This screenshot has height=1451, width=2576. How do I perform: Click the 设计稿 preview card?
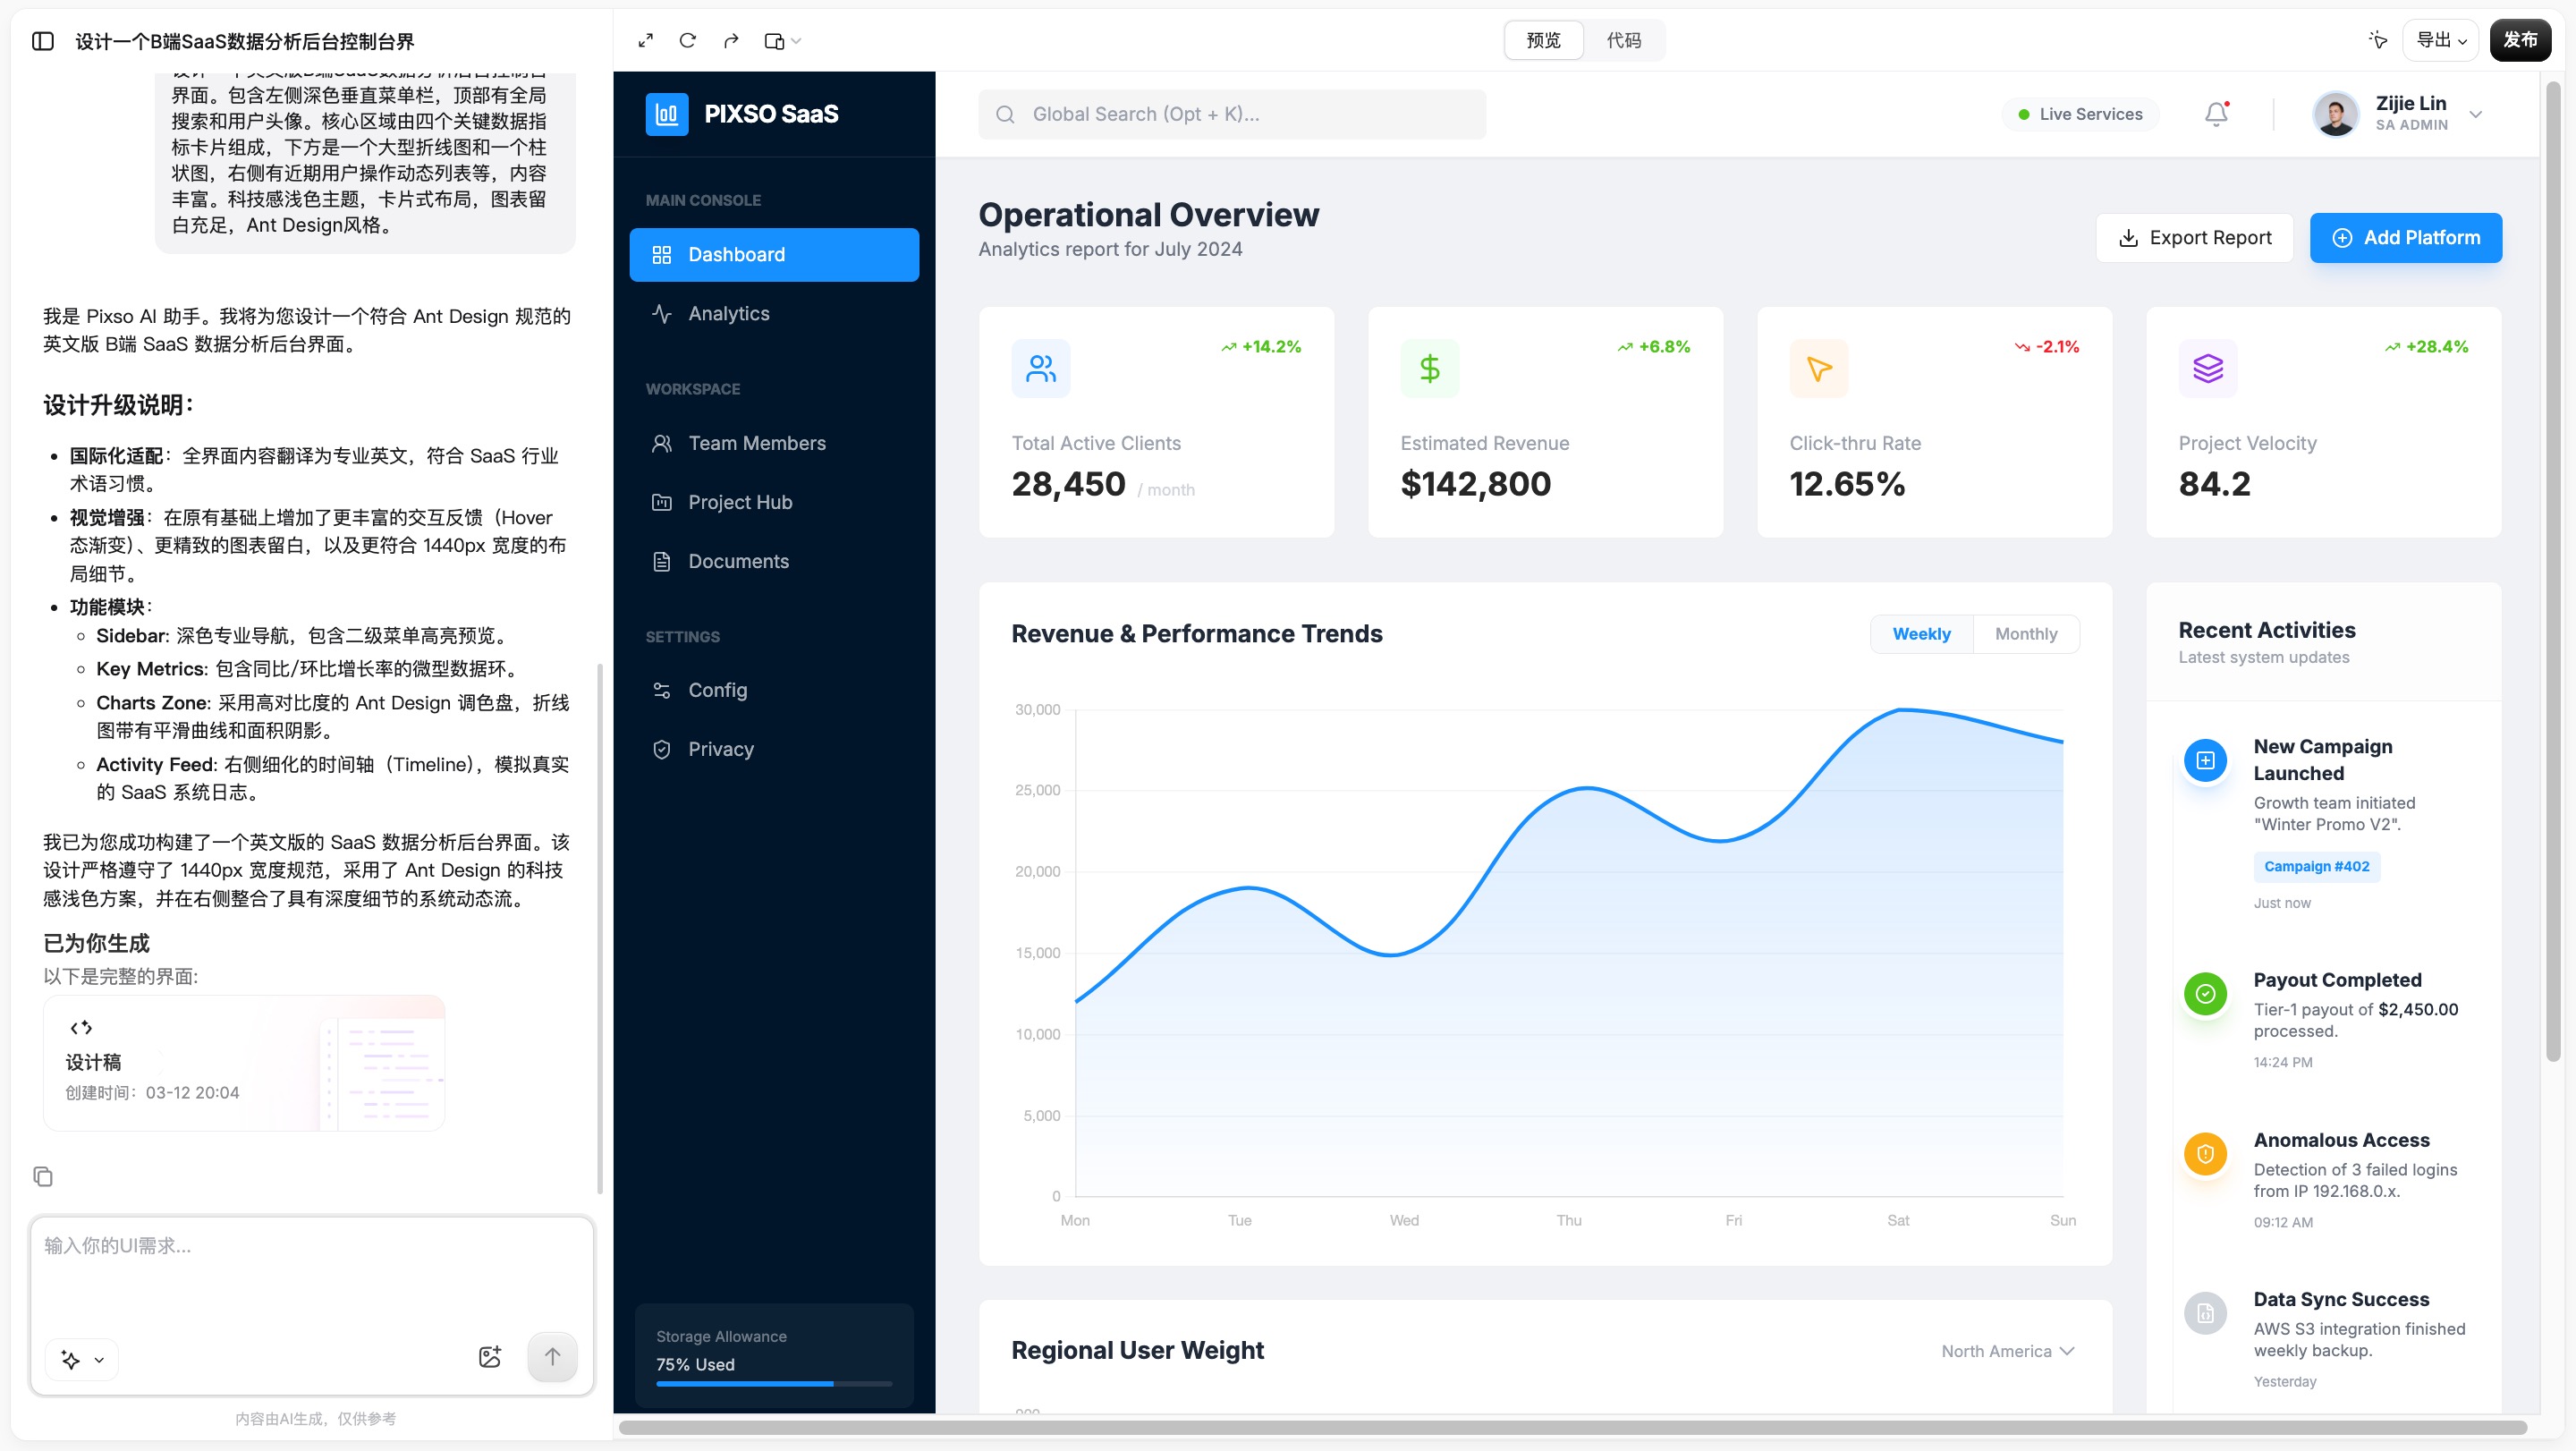244,1063
